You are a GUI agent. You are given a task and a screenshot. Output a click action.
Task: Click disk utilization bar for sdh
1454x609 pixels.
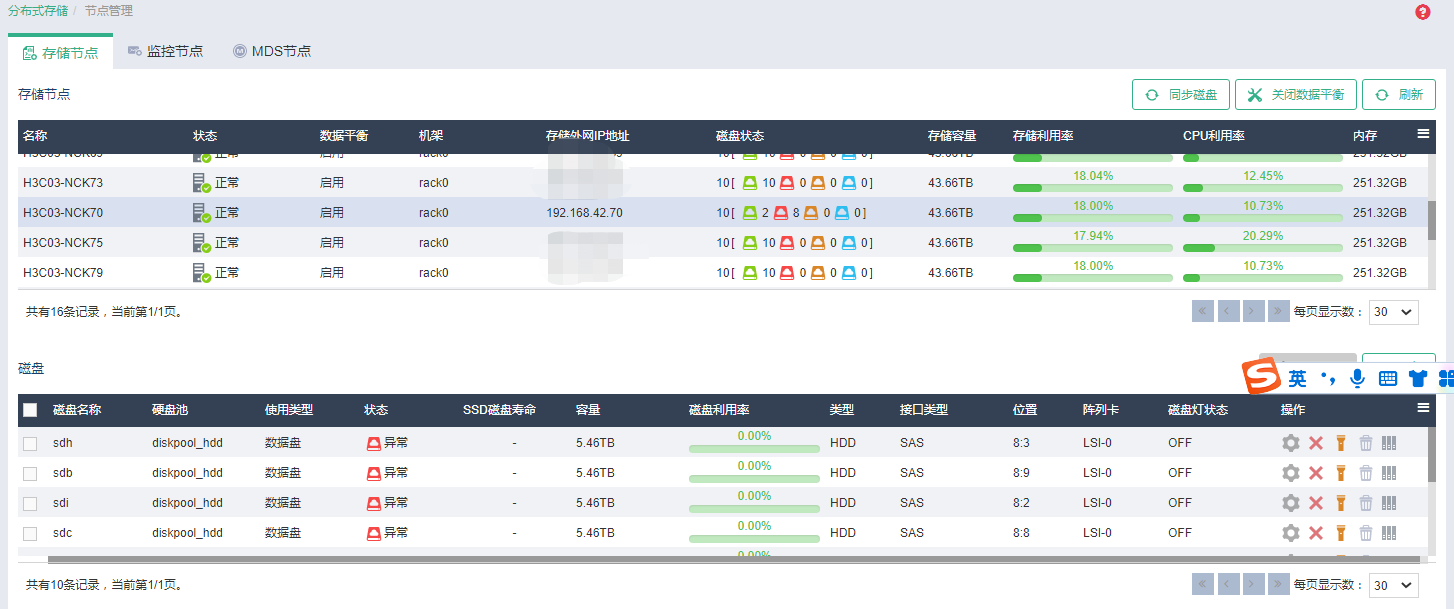(x=754, y=451)
